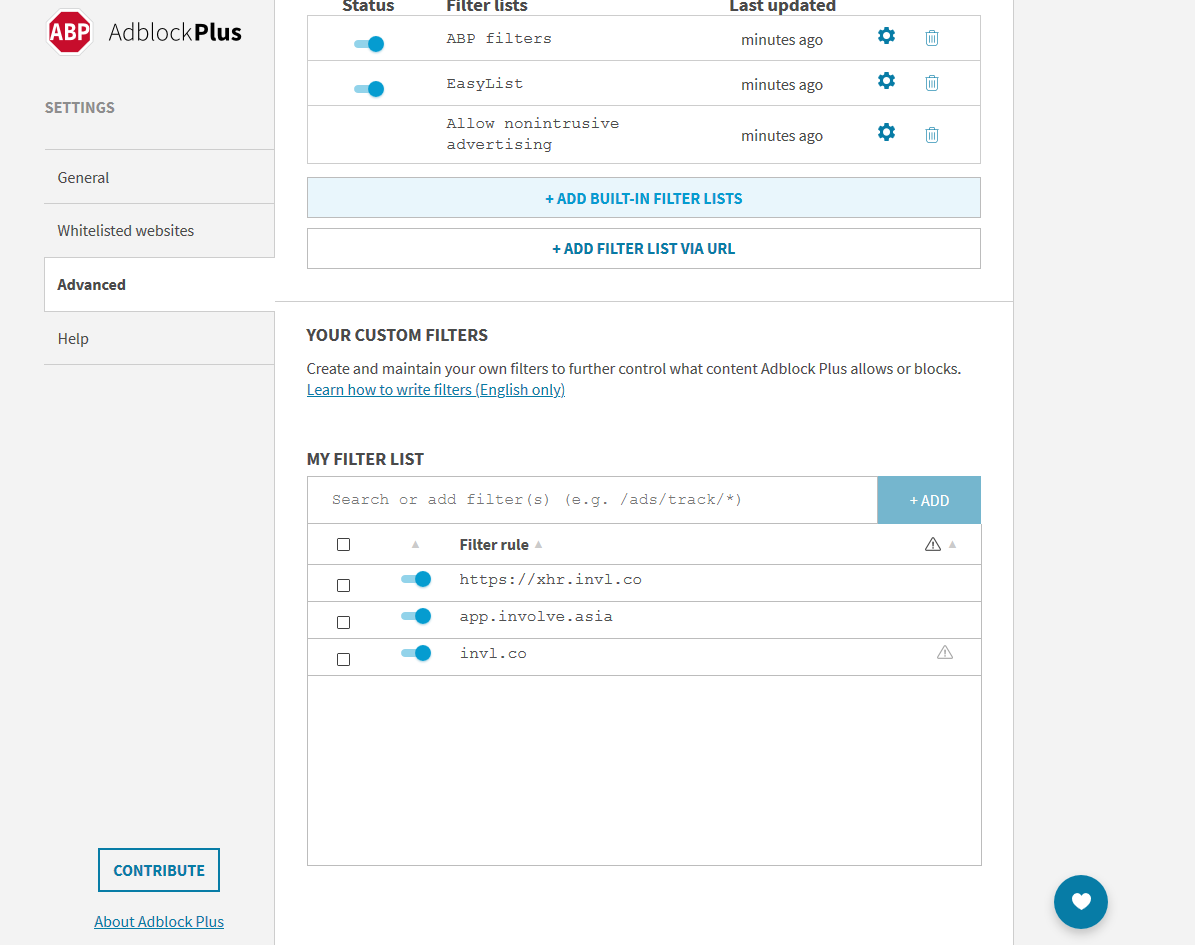The height and width of the screenshot is (945, 1195).
Task: Click Allow nonintrusive advertising list name
Action: pos(532,133)
